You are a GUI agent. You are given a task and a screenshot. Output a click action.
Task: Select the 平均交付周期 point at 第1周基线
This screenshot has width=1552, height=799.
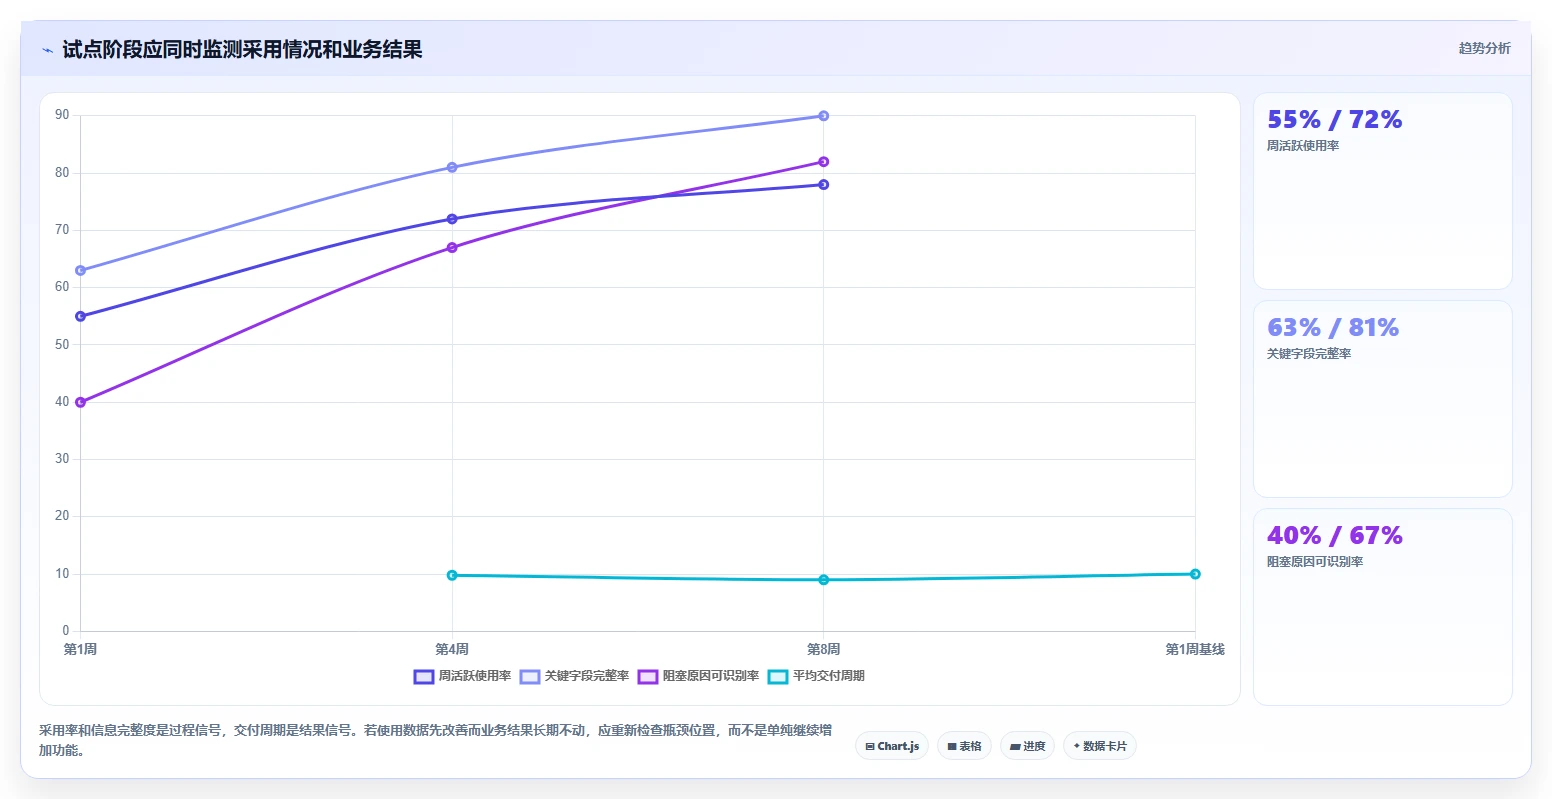(x=1195, y=574)
